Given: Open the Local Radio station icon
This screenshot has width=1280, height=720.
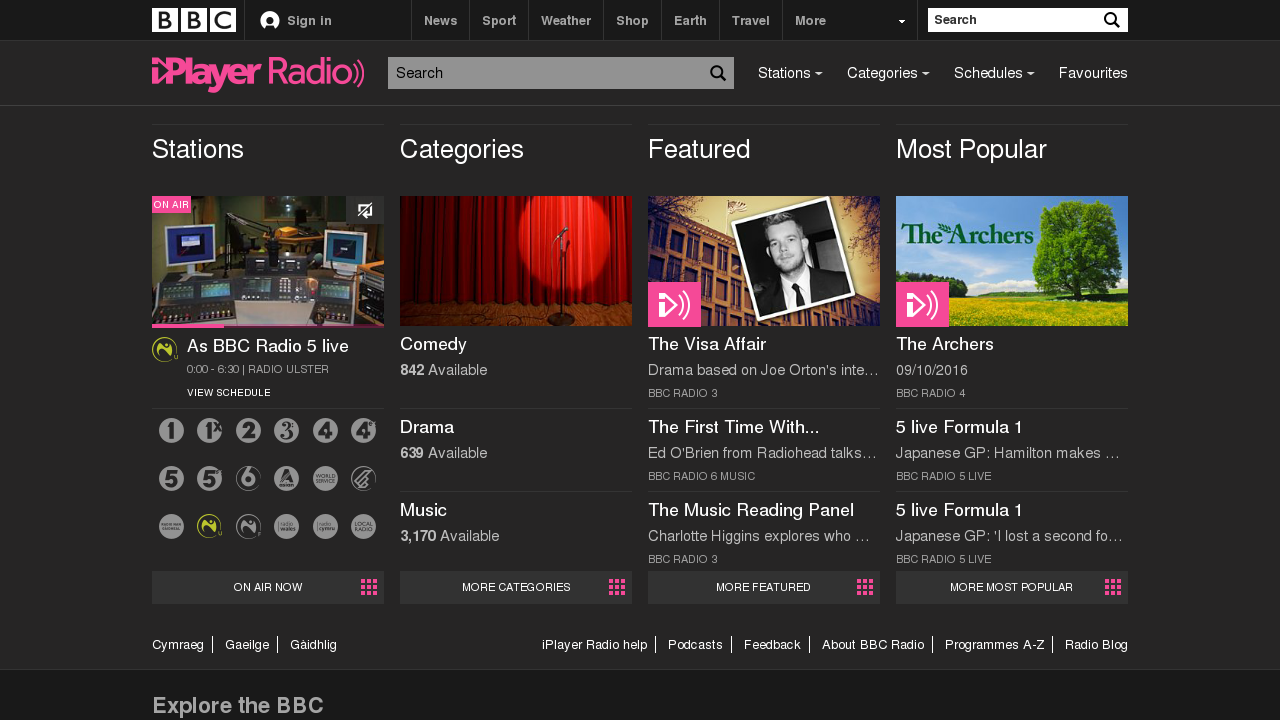Looking at the screenshot, I should [x=364, y=526].
